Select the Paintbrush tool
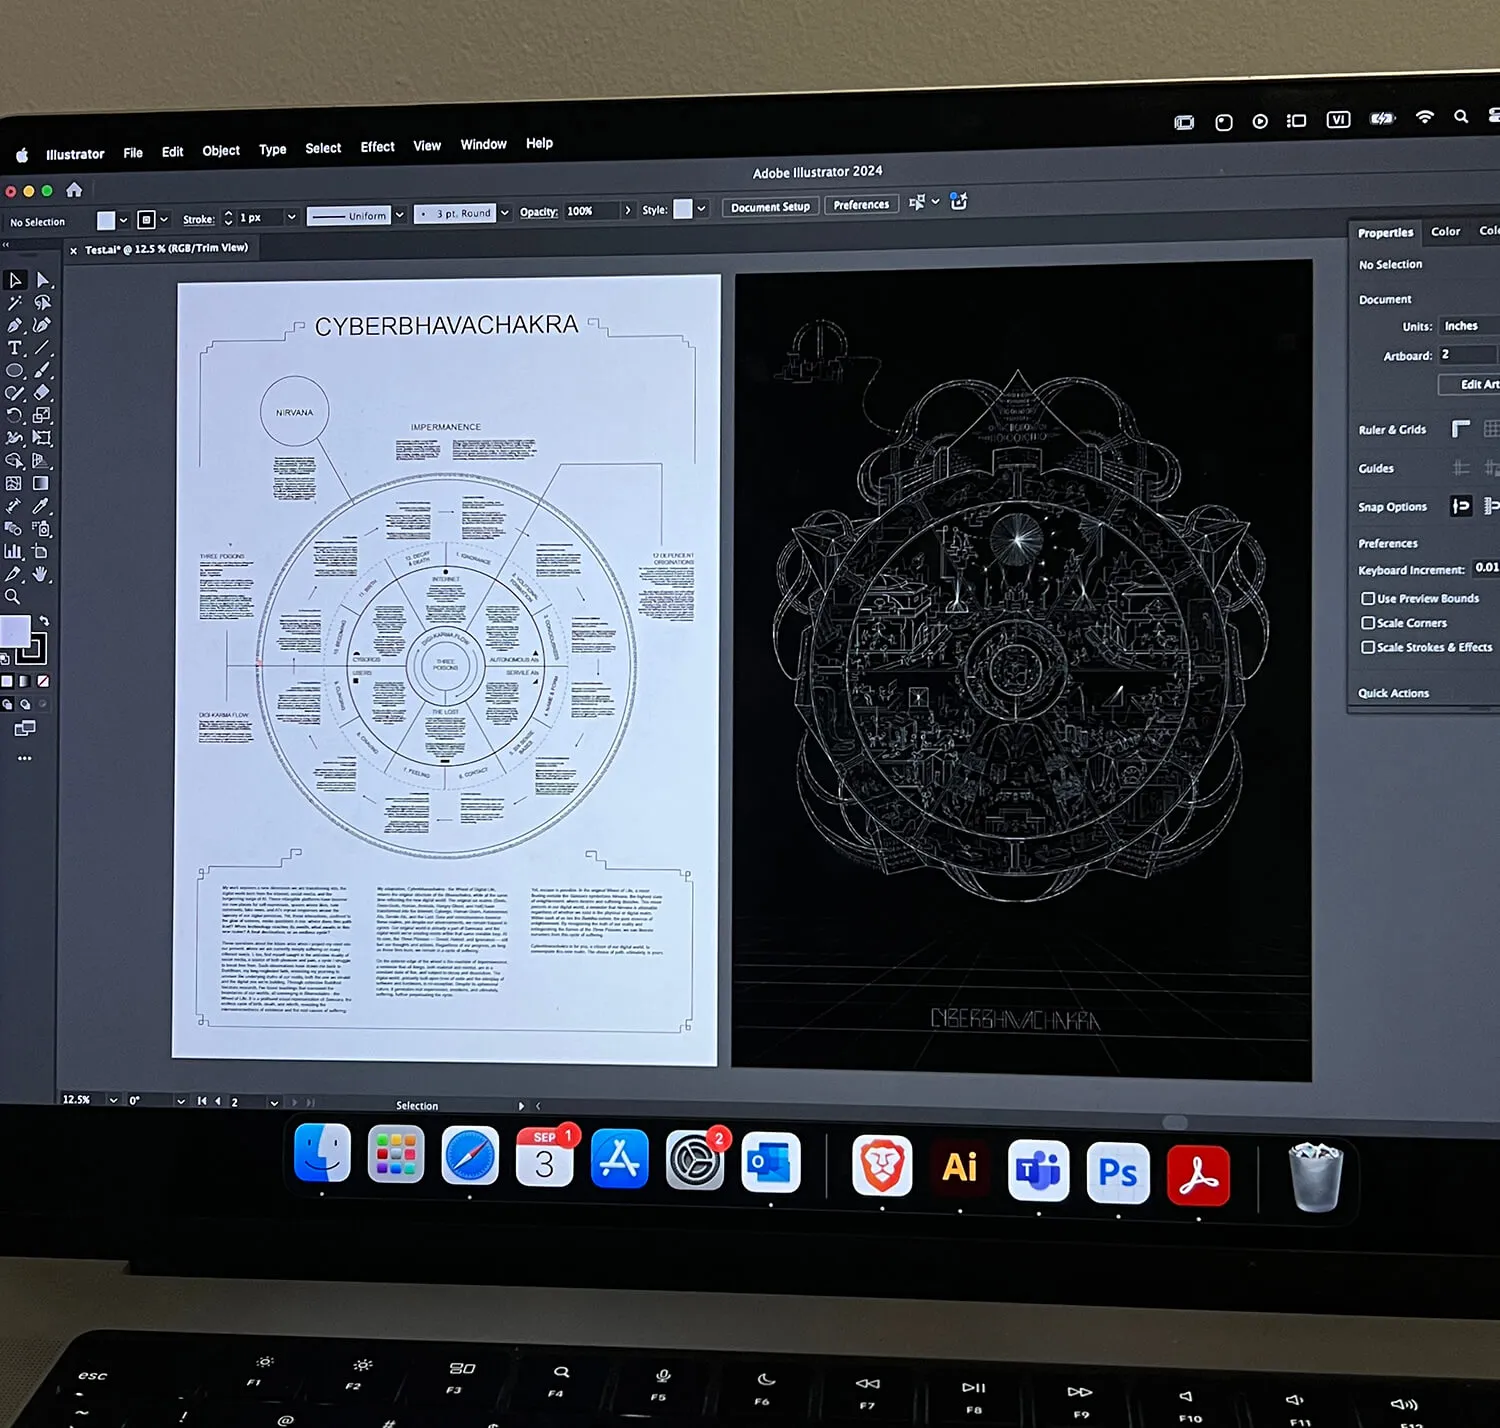Screen dimensions: 1500x1428 point(42,371)
